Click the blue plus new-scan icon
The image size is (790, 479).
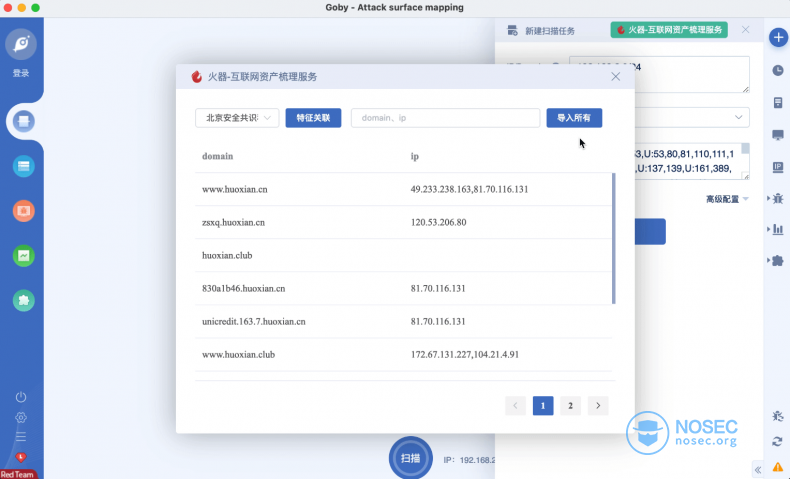[x=778, y=37]
